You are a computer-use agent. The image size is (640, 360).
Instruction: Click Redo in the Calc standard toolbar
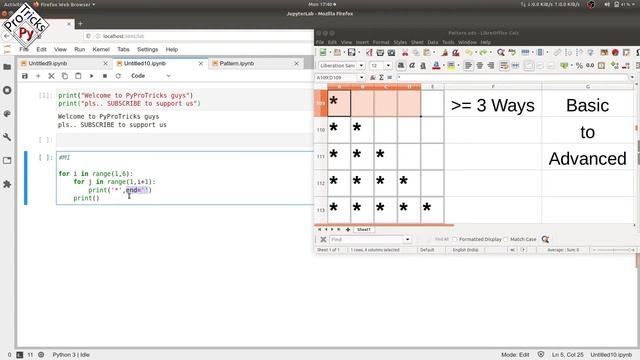[483, 52]
